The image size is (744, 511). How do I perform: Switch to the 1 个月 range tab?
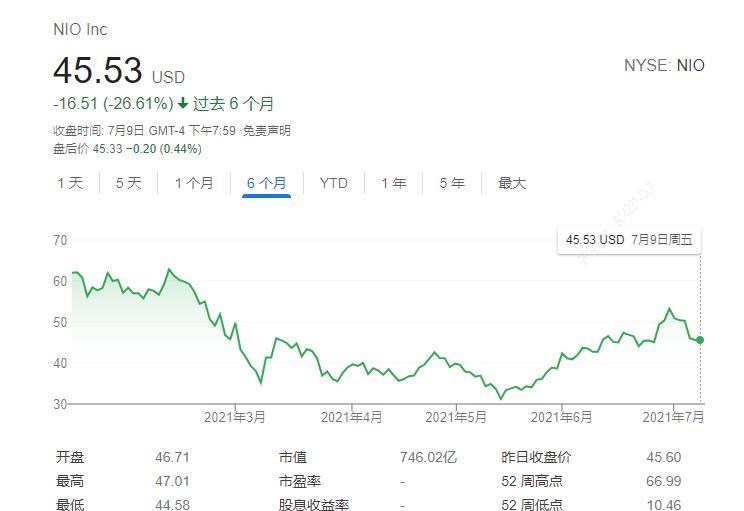tap(194, 183)
